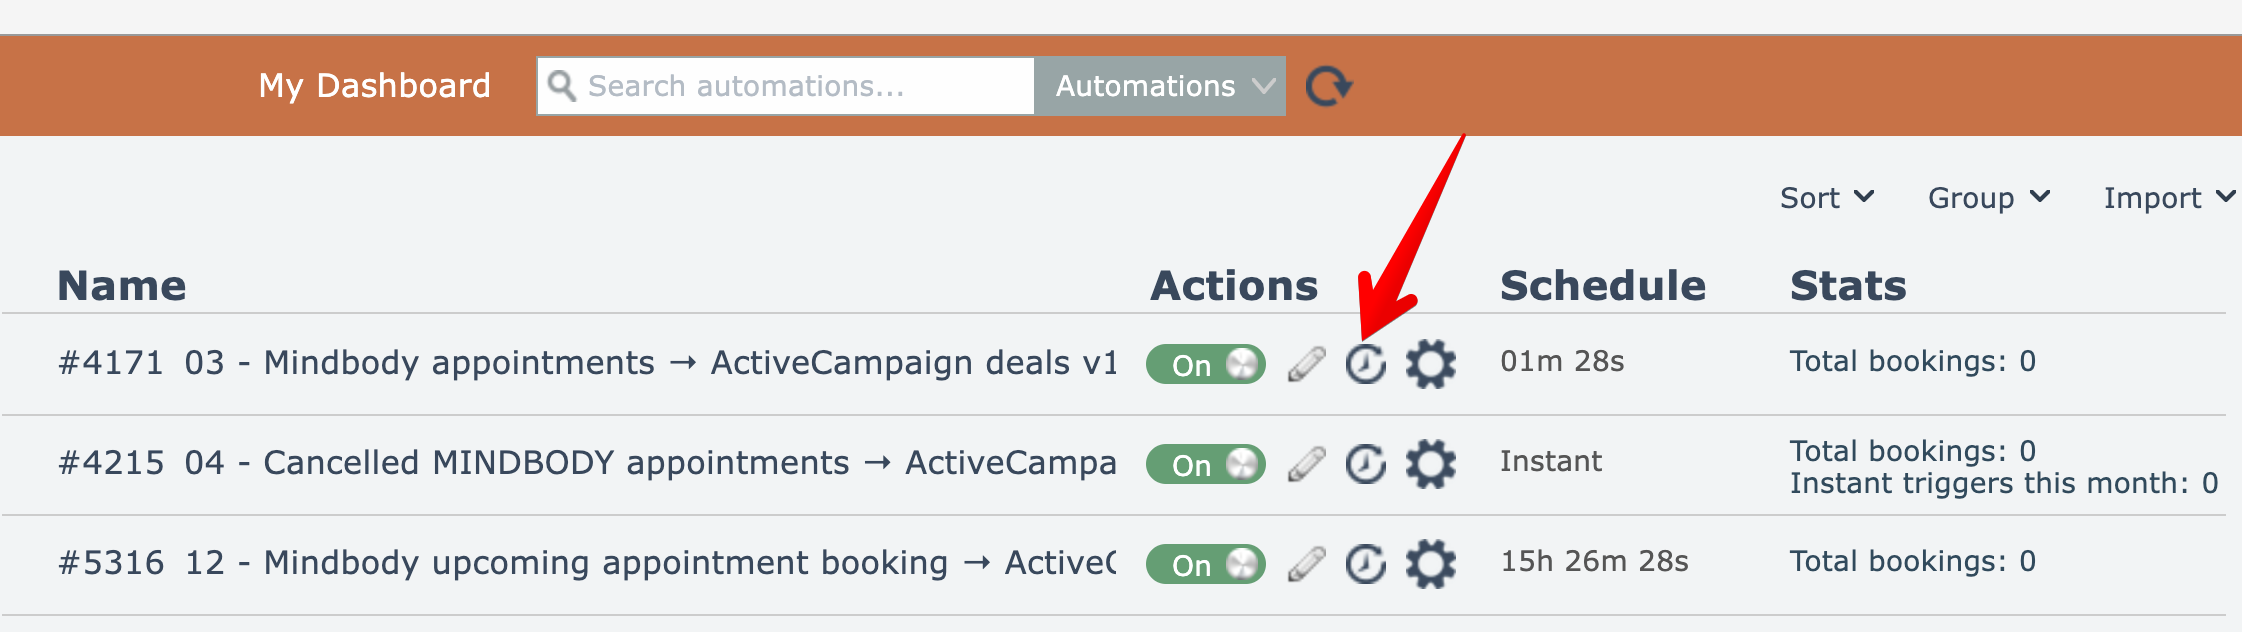Open the settings gear for automation #4215
The width and height of the screenshot is (2242, 632).
click(1430, 463)
